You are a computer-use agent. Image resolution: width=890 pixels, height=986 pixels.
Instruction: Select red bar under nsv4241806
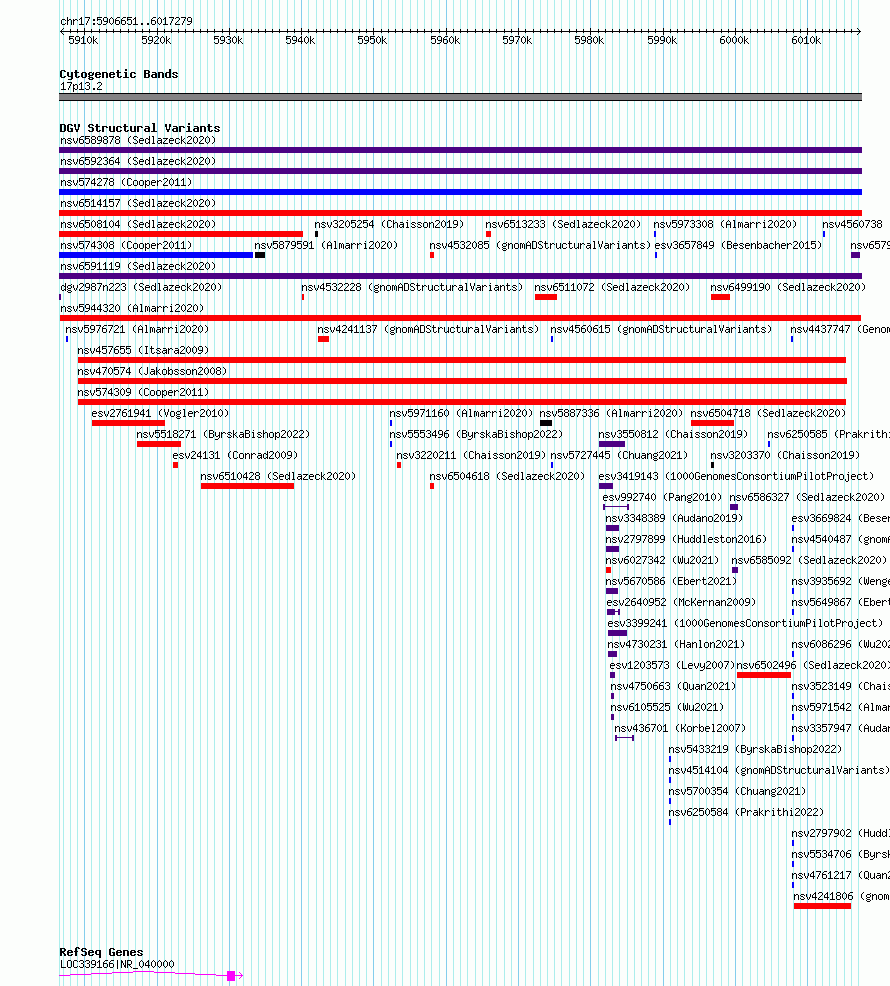822,906
